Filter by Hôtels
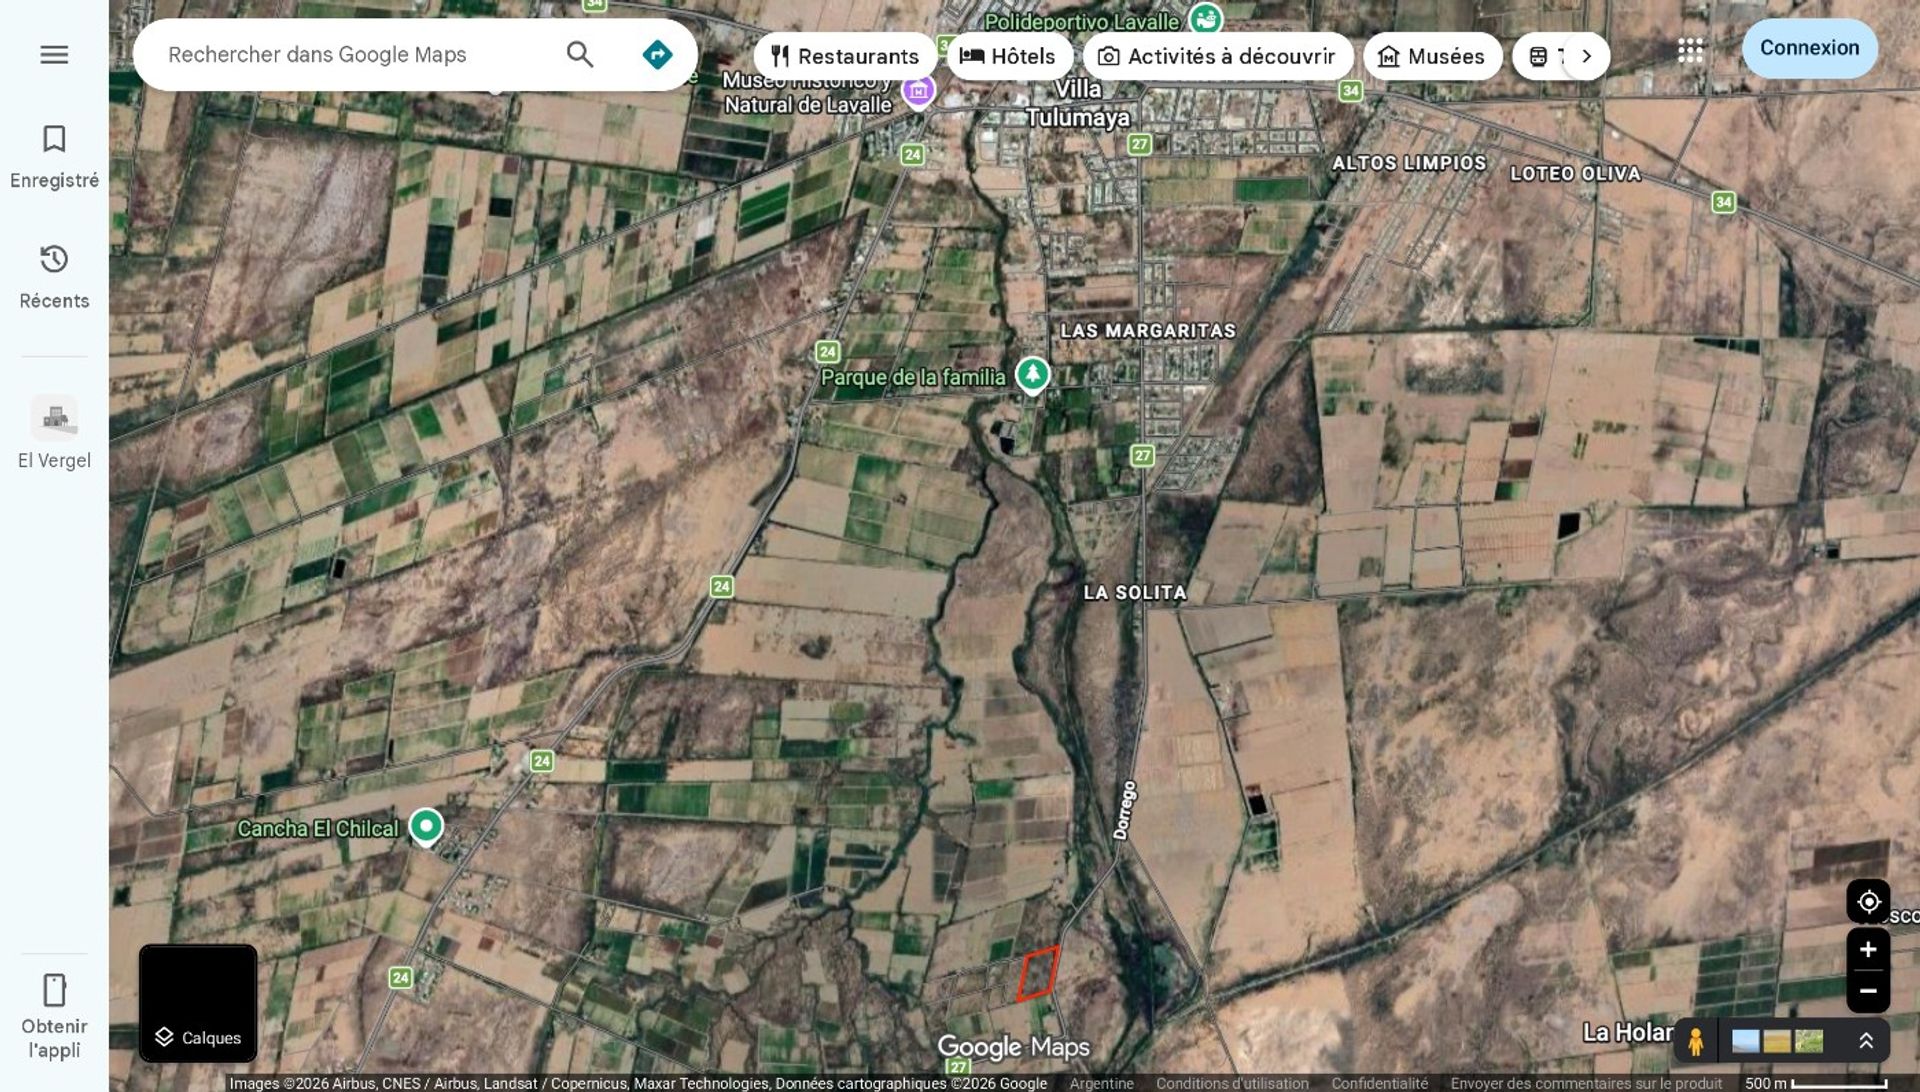The image size is (1920, 1092). coord(1008,56)
